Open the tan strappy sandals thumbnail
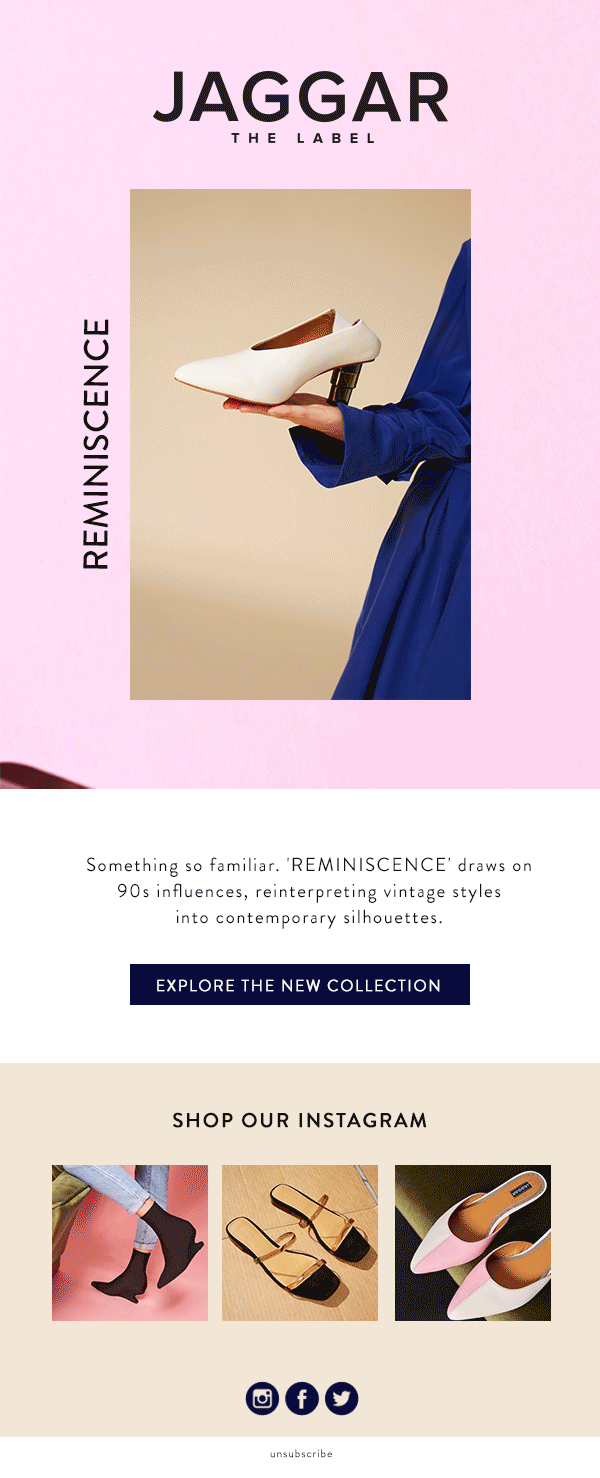Viewport: 600px width, 1478px height. point(300,1243)
